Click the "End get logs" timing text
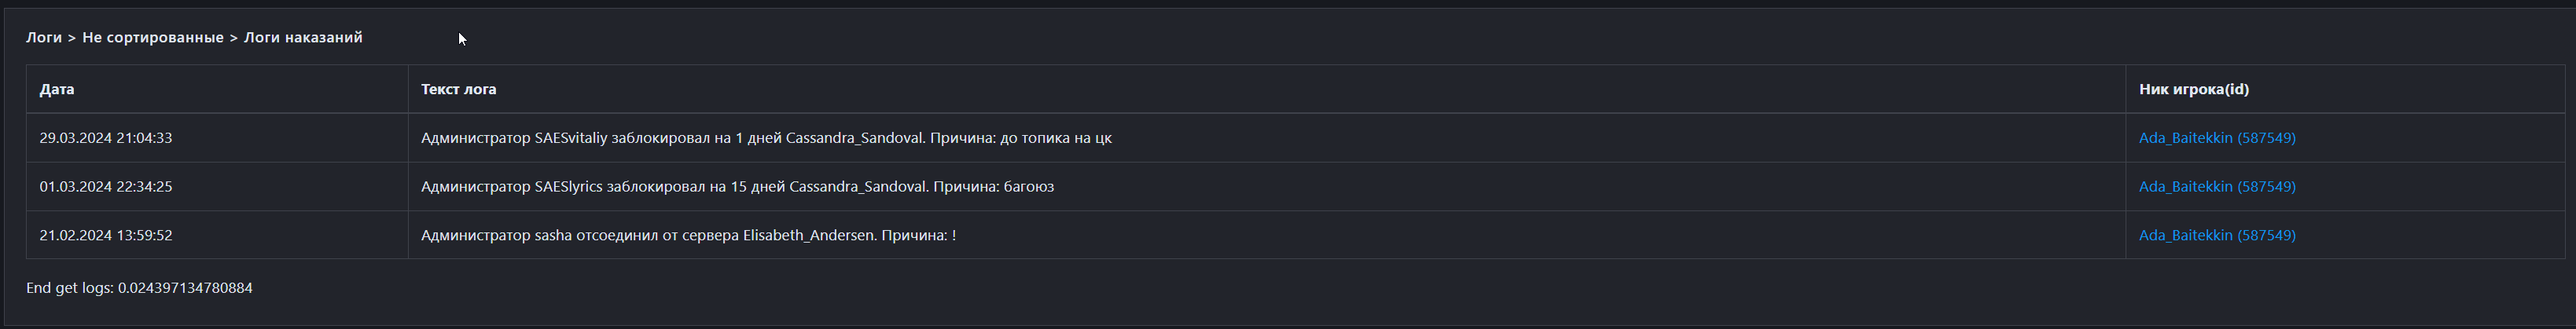The image size is (2576, 329). click(139, 288)
